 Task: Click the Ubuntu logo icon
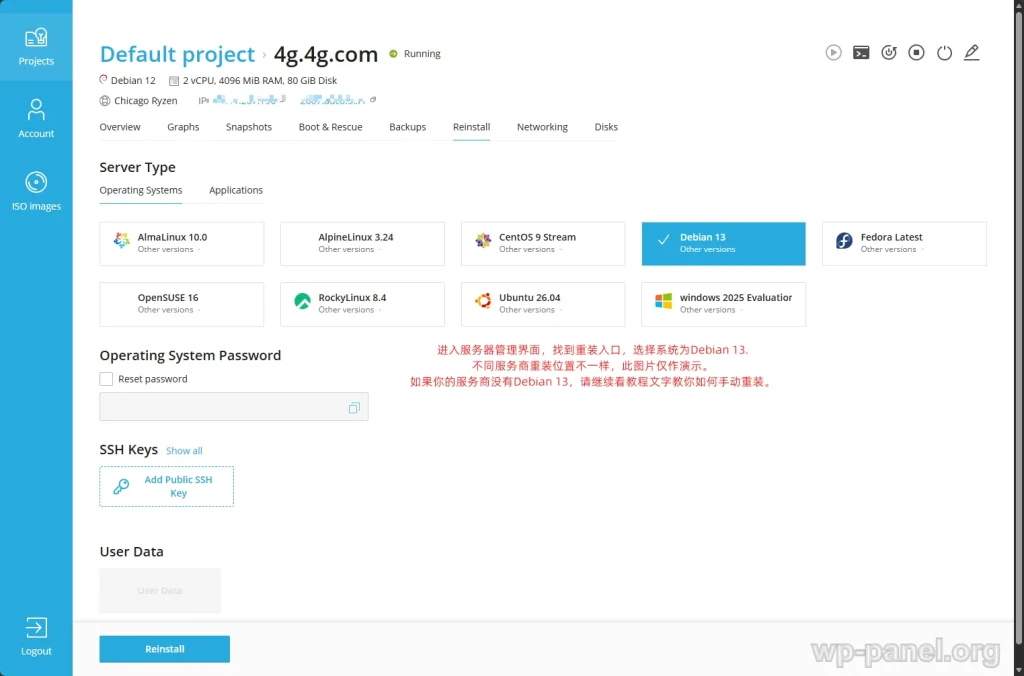(483, 300)
